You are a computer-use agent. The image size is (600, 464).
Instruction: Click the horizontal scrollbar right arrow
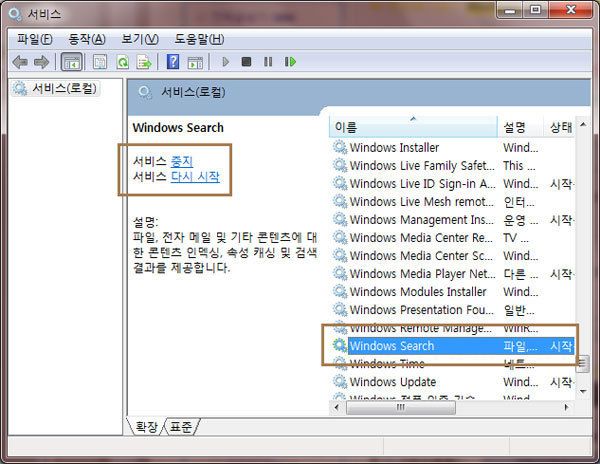click(566, 407)
